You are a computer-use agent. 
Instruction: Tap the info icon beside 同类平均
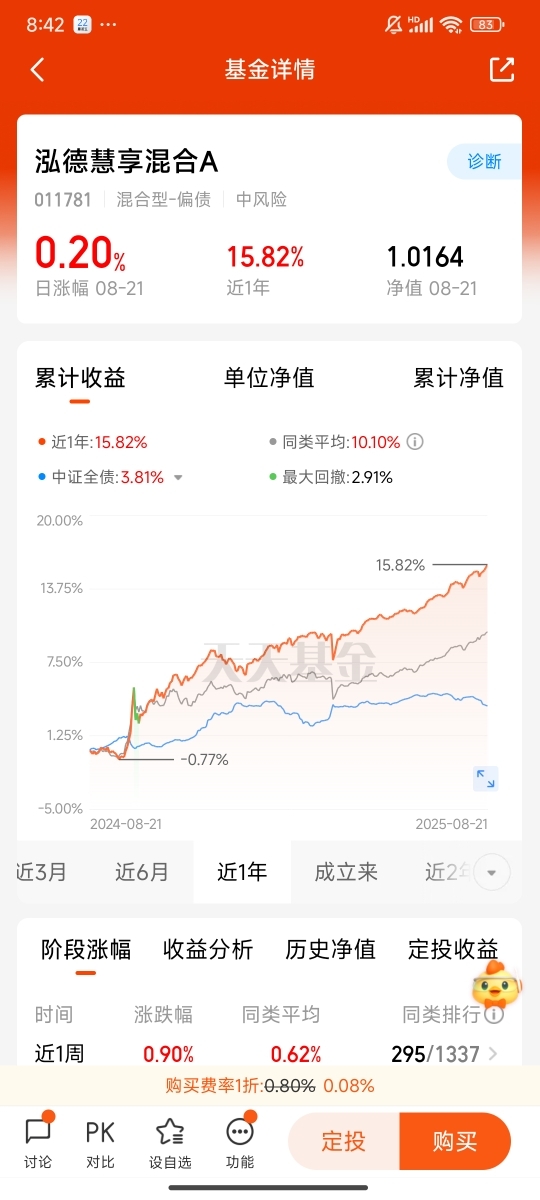415,441
